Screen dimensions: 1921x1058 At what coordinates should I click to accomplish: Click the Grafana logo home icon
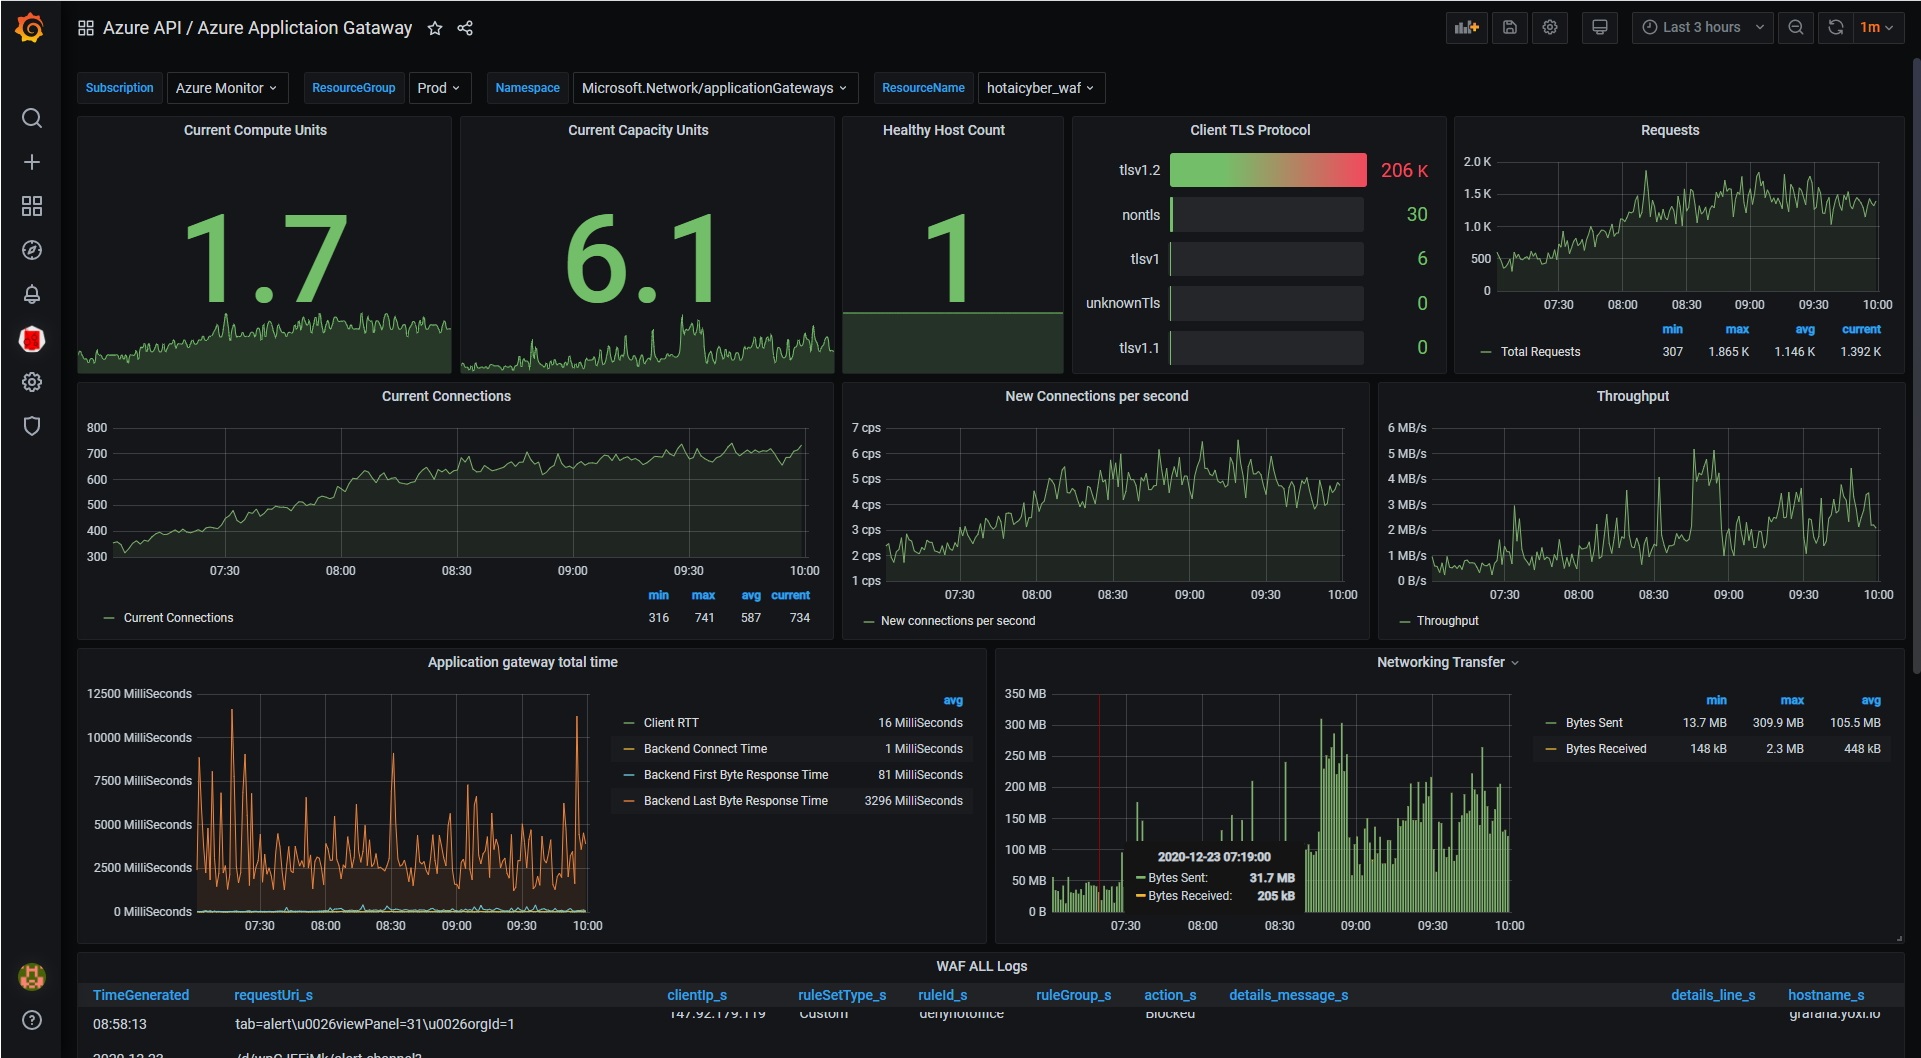coord(30,28)
